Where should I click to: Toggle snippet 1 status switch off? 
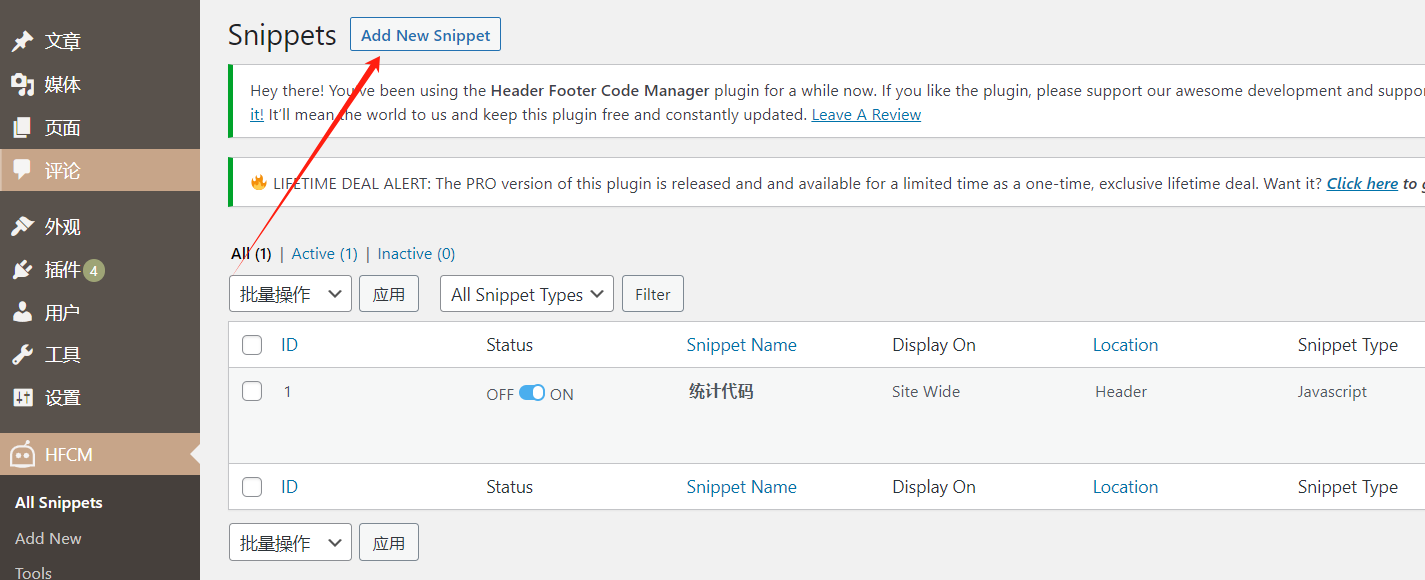(x=532, y=393)
